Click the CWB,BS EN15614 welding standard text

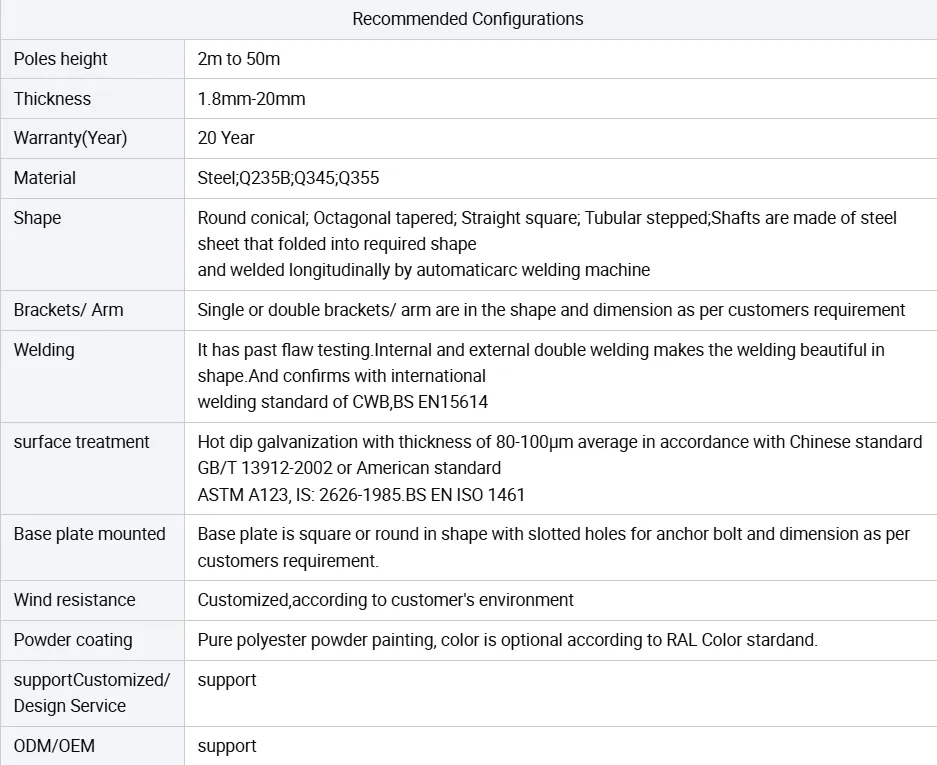click(x=420, y=402)
